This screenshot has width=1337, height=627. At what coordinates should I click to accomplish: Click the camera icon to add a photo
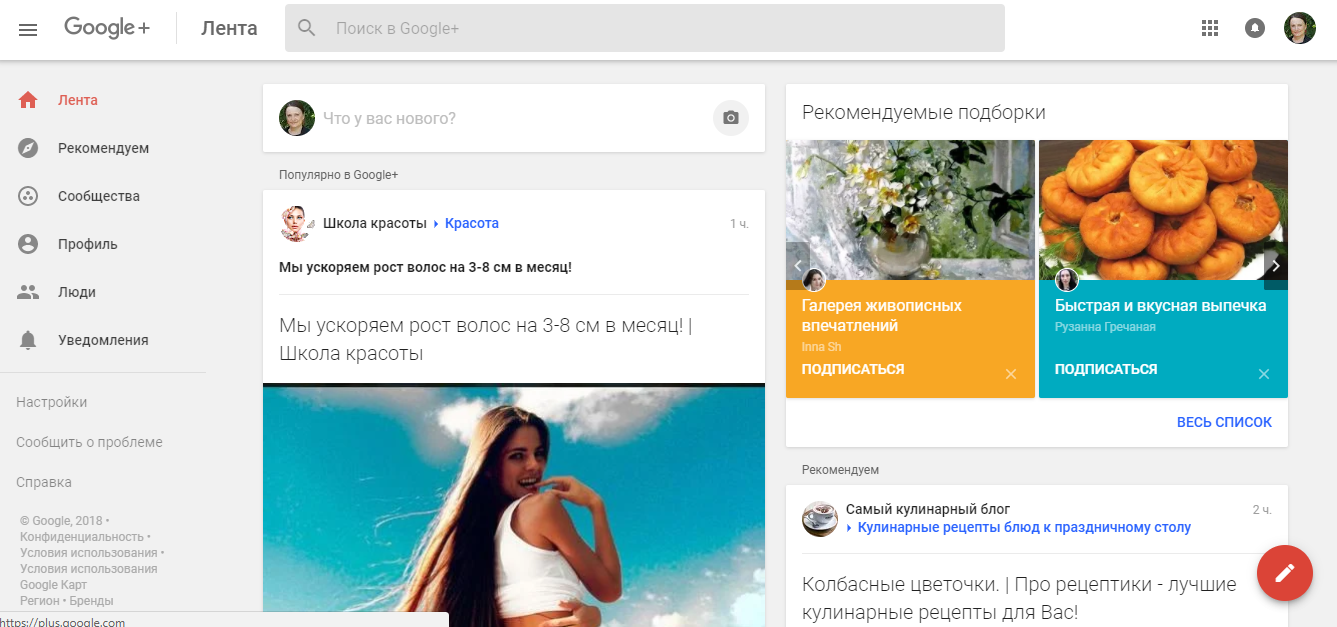(x=730, y=117)
